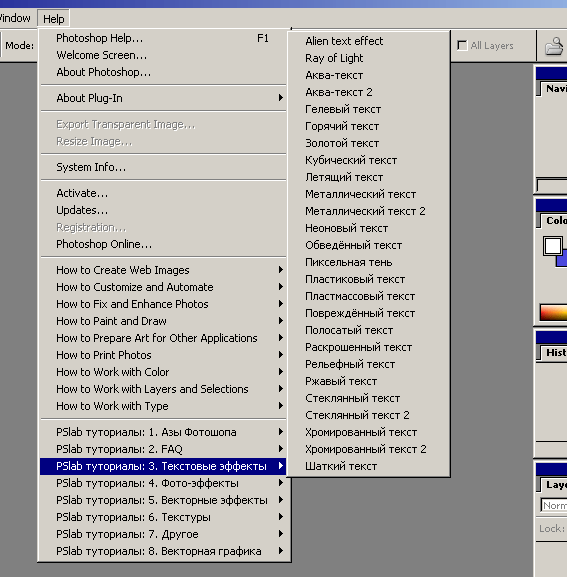Screen dimensions: 567x577
Task: Expand How to Work with Layers and Selections
Action: [163, 389]
